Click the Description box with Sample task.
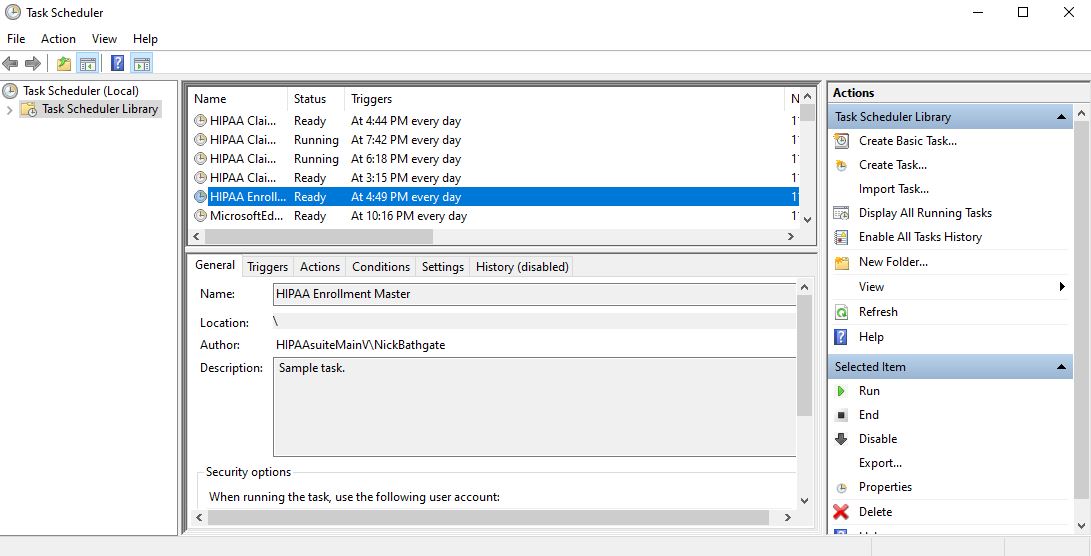The width and height of the screenshot is (1091, 556). point(534,407)
